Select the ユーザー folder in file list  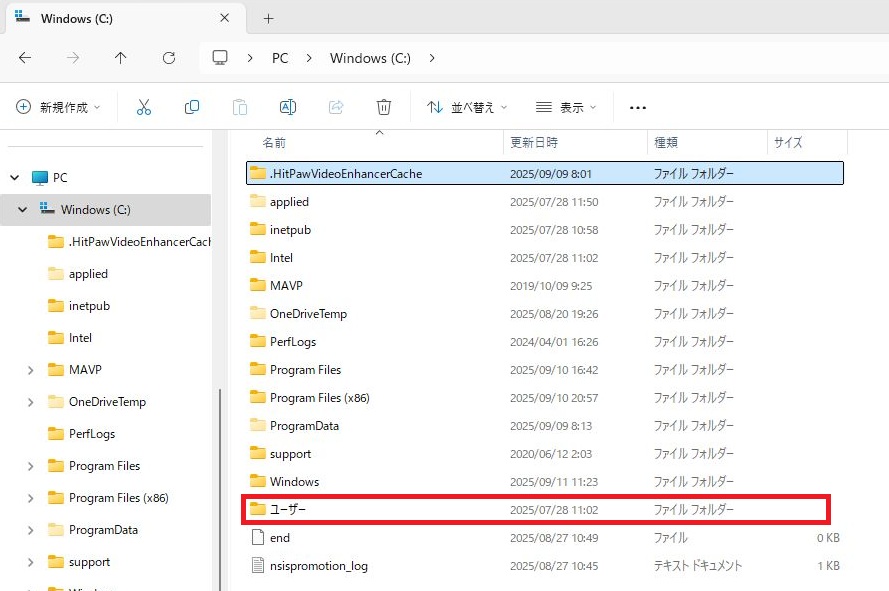click(x=288, y=510)
